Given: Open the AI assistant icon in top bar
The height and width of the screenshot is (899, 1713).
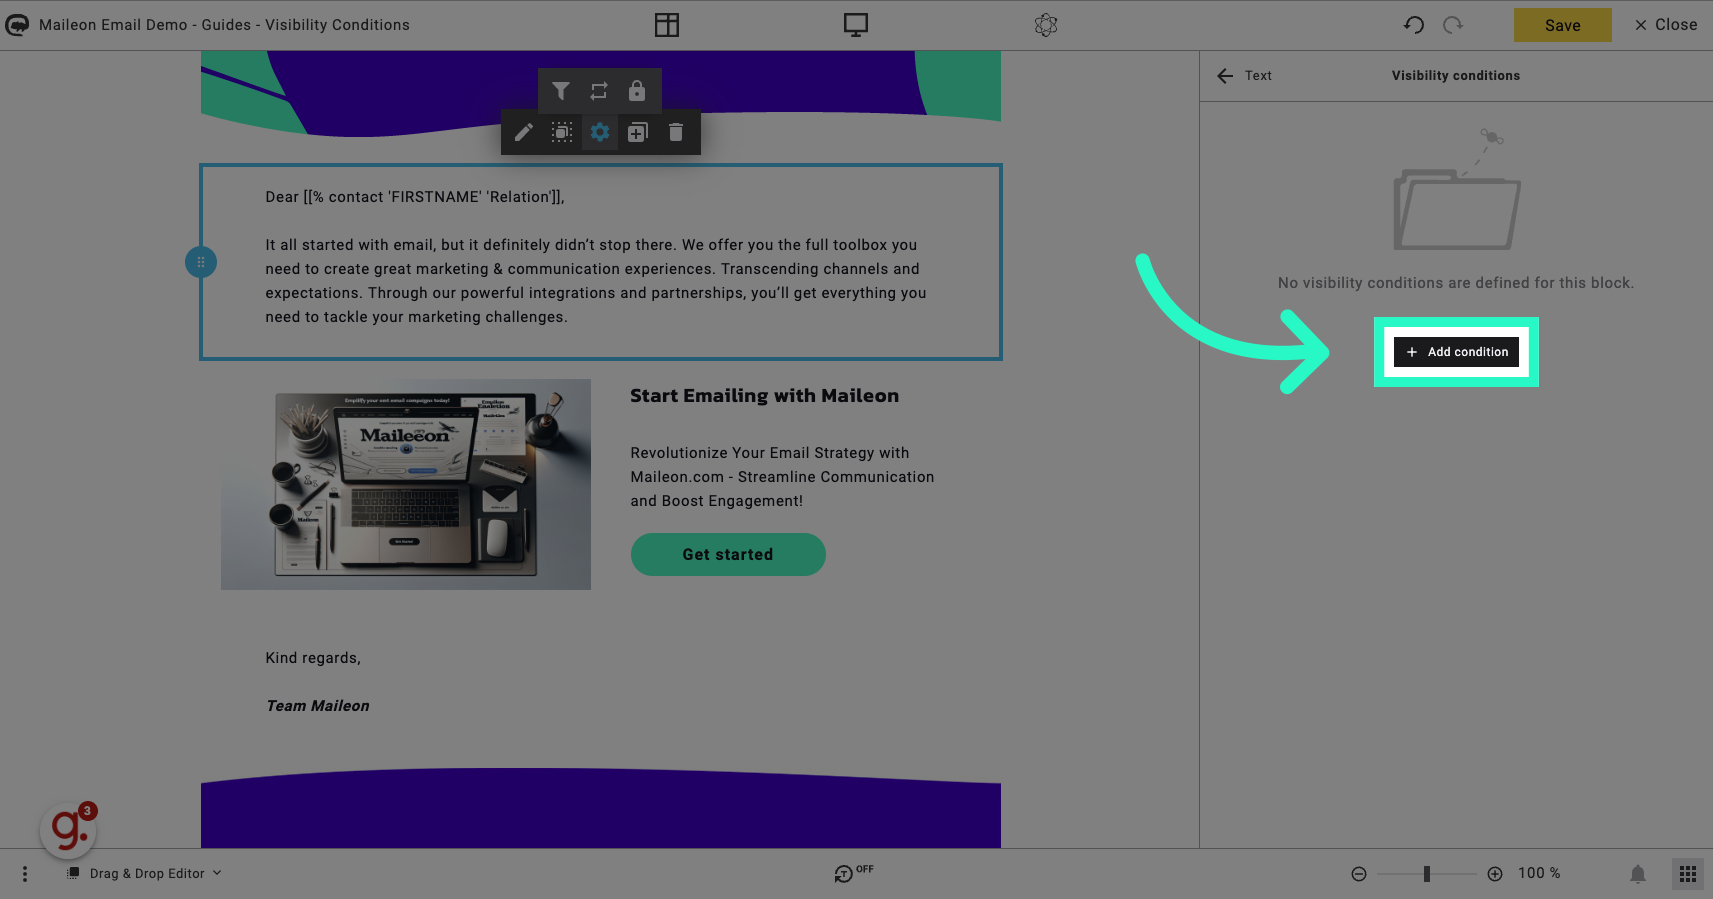Looking at the screenshot, I should click(1046, 25).
